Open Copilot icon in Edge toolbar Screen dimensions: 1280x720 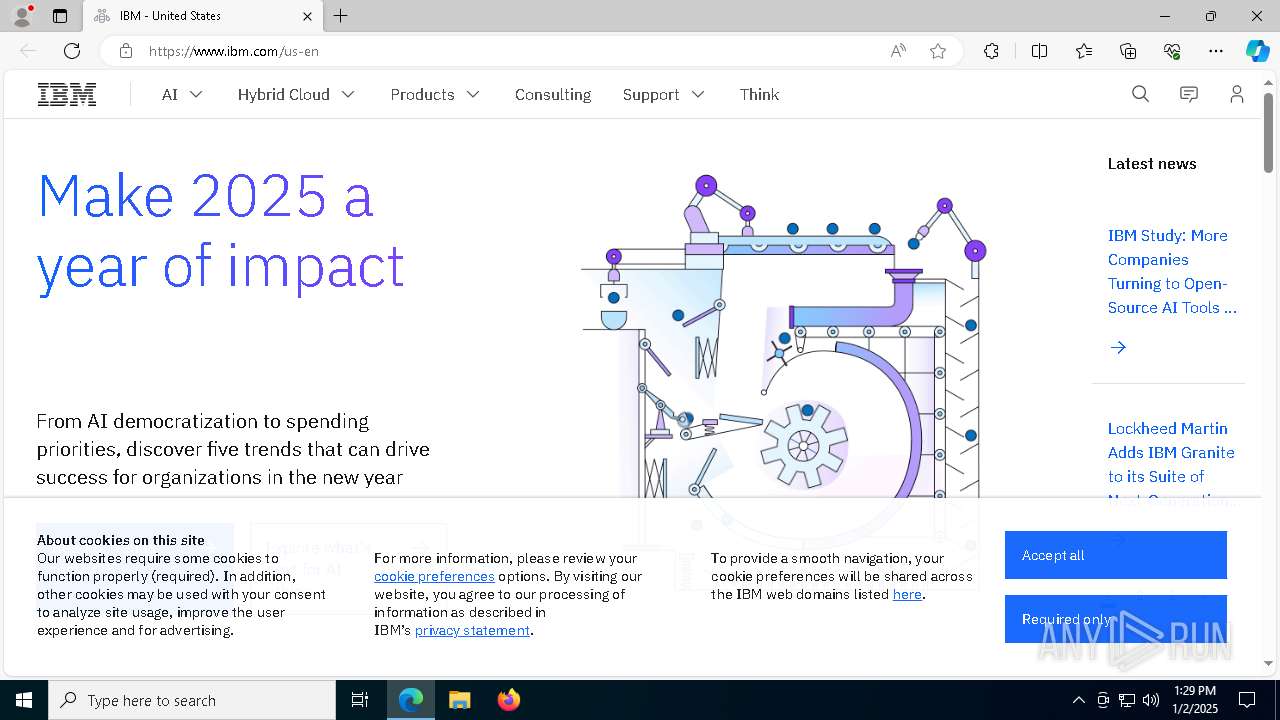1257,51
